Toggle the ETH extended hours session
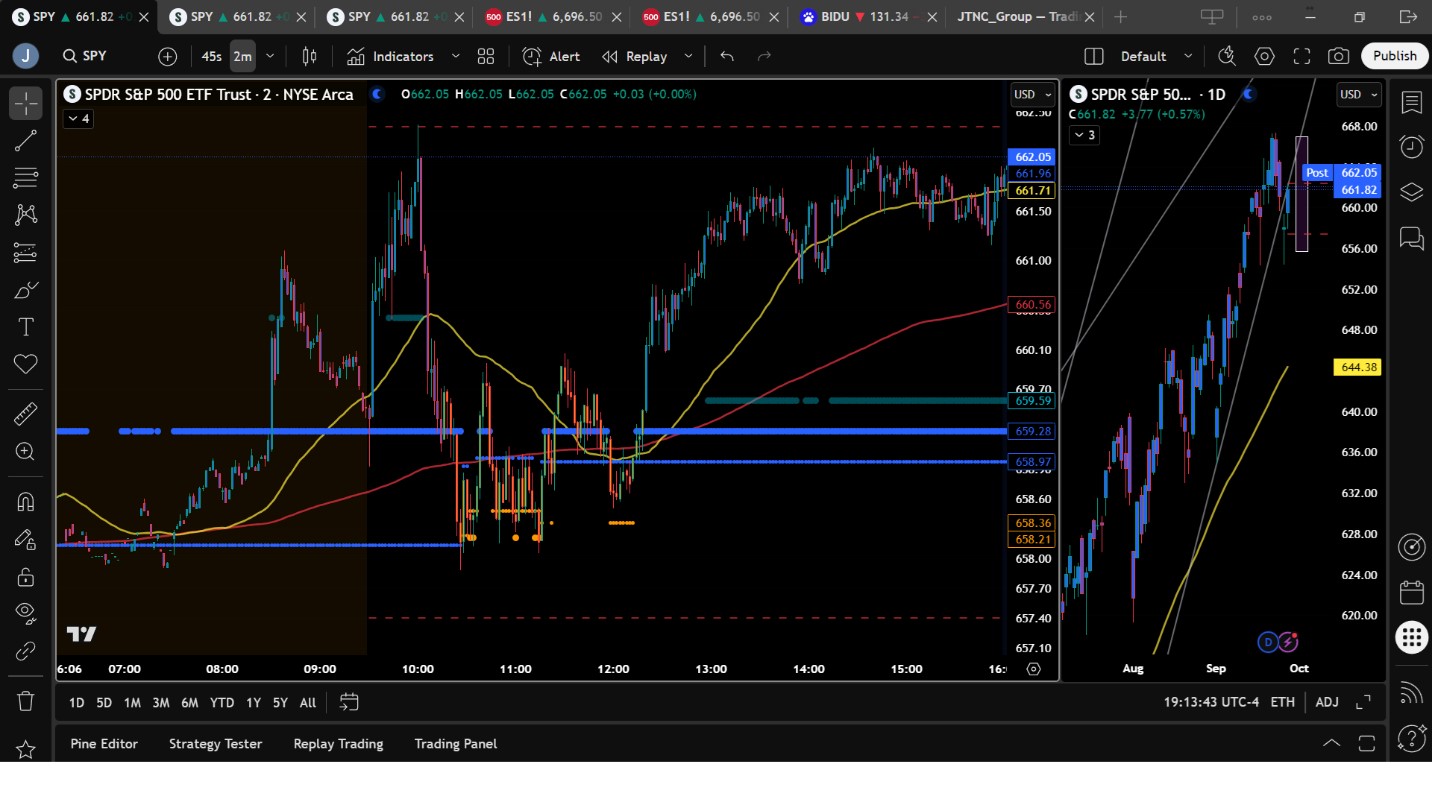This screenshot has width=1432, height=805. (1282, 702)
